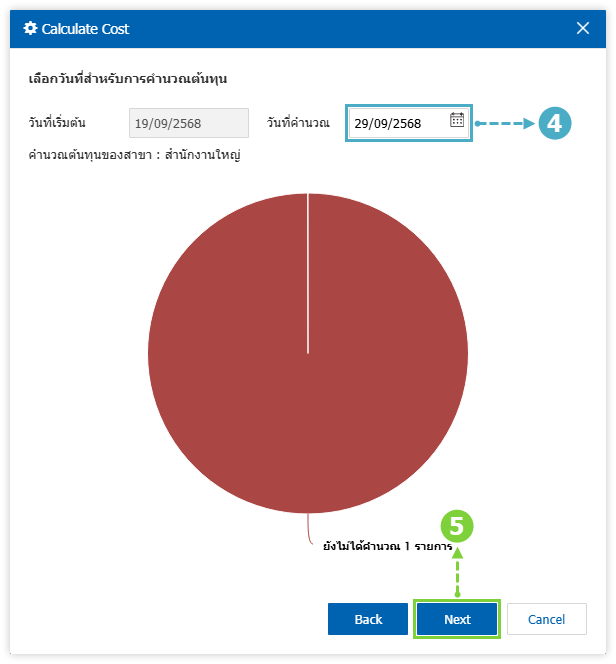Click the Calculate Cost title text
The width and height of the screenshot is (616, 664).
pyautogui.click(x=85, y=29)
